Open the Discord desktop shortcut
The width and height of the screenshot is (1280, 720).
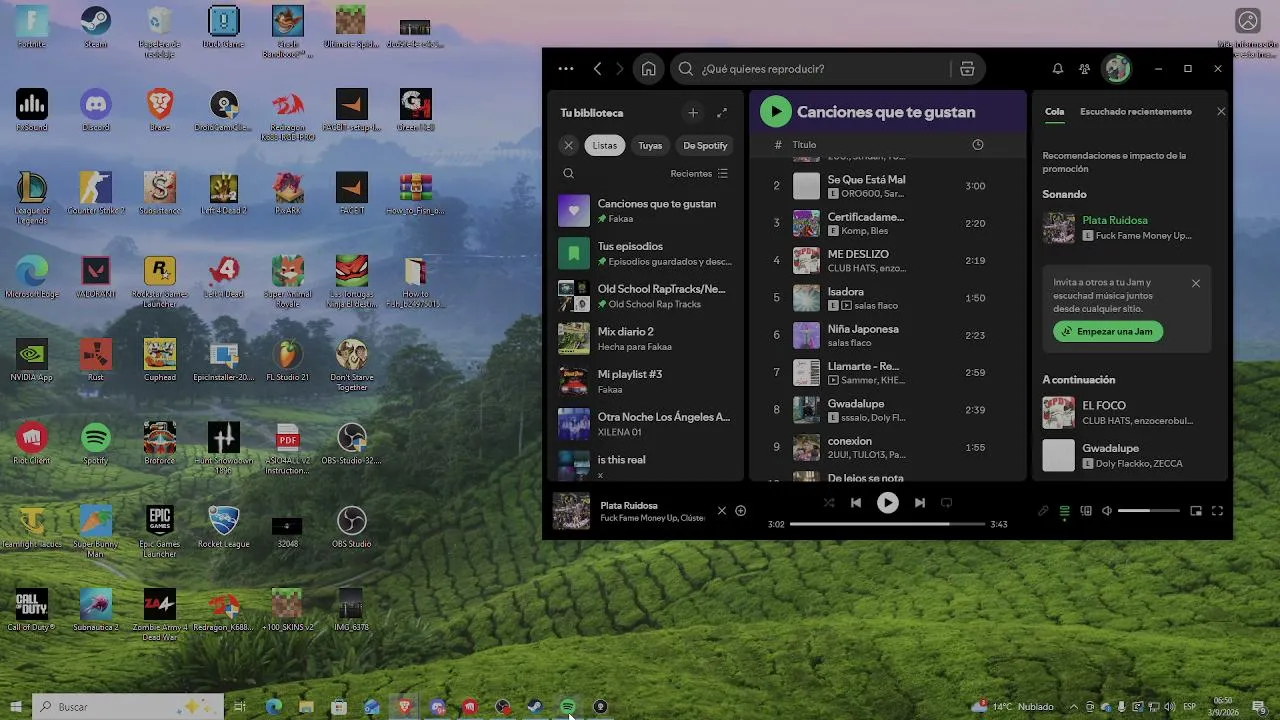96,110
